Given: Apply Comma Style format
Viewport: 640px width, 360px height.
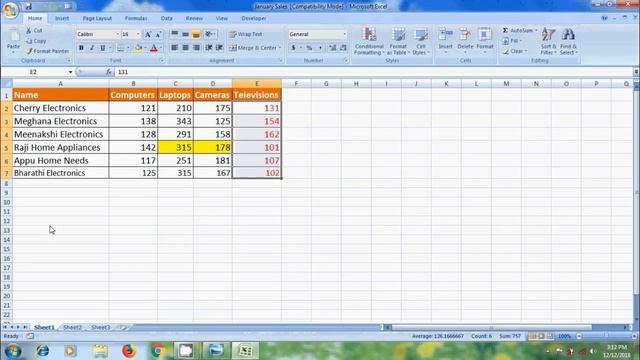Looking at the screenshot, I should click(320, 48).
